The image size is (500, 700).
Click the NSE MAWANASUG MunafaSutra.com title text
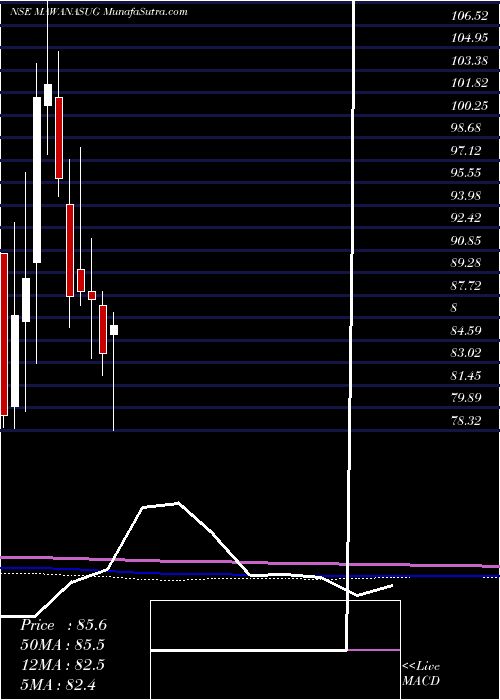pos(98,12)
